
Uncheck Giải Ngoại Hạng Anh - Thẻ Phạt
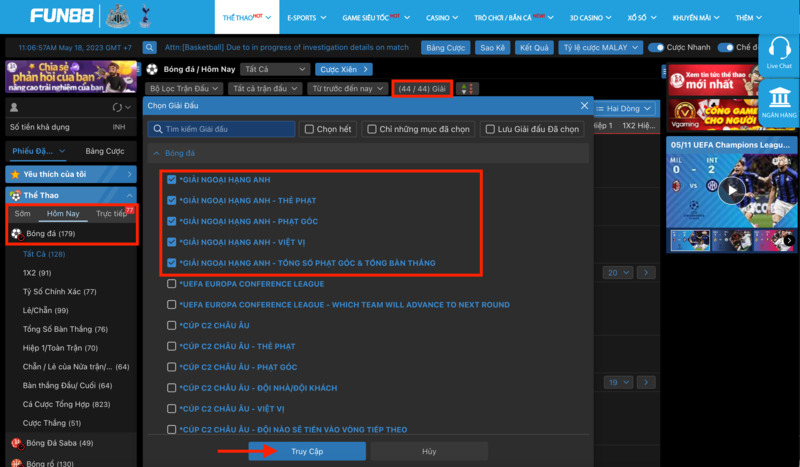coord(173,201)
